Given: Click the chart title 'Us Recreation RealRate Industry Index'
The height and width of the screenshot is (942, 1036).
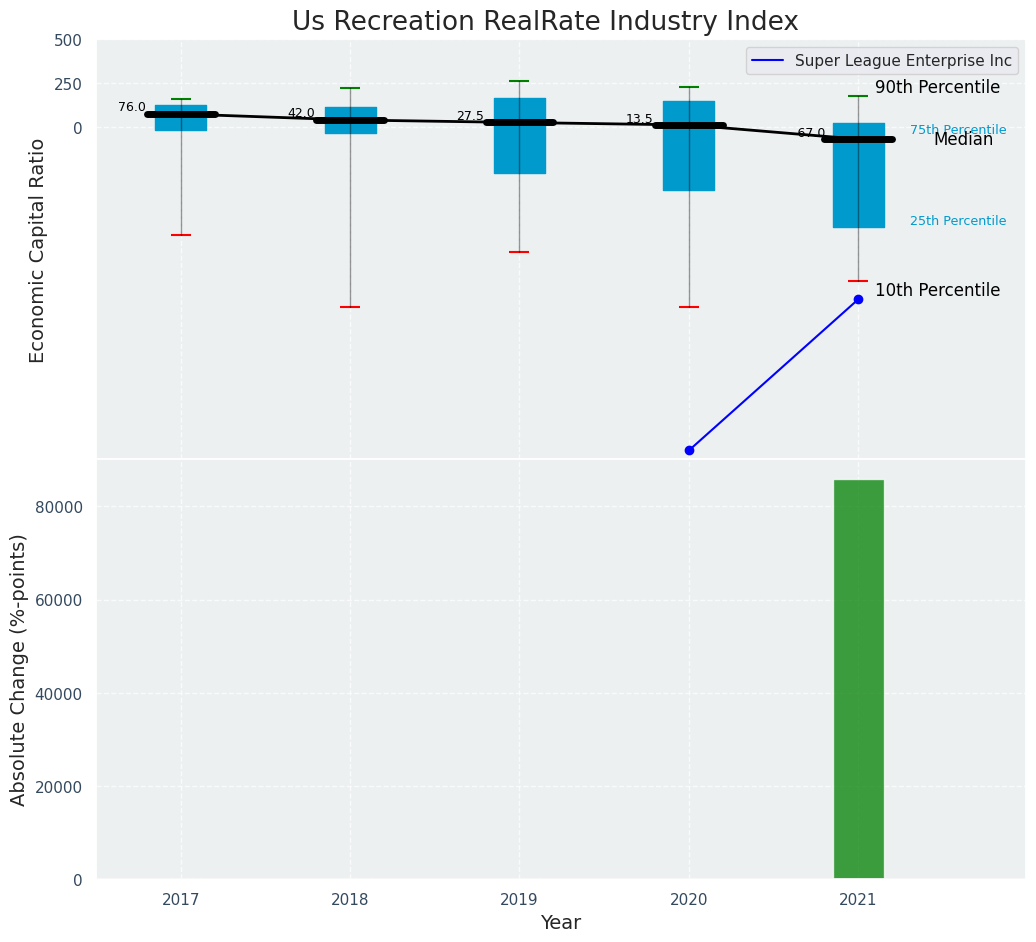Looking at the screenshot, I should coord(545,22).
